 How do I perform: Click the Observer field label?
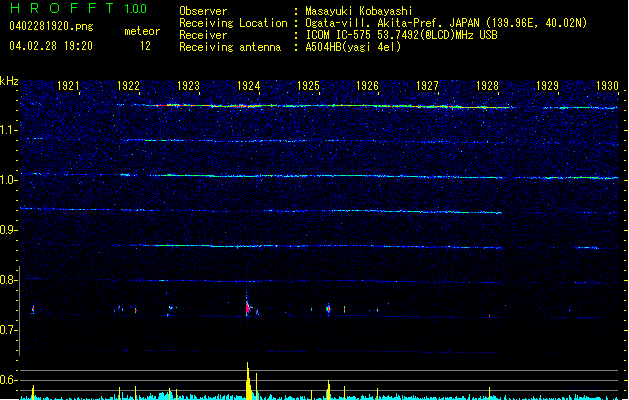click(x=203, y=11)
